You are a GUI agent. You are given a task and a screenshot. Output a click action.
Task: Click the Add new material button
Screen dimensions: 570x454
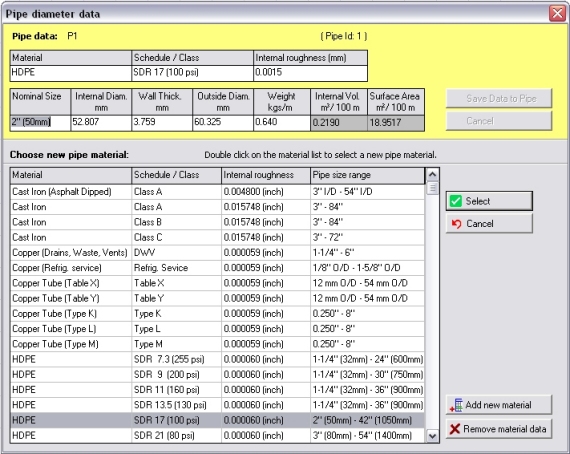(499, 405)
